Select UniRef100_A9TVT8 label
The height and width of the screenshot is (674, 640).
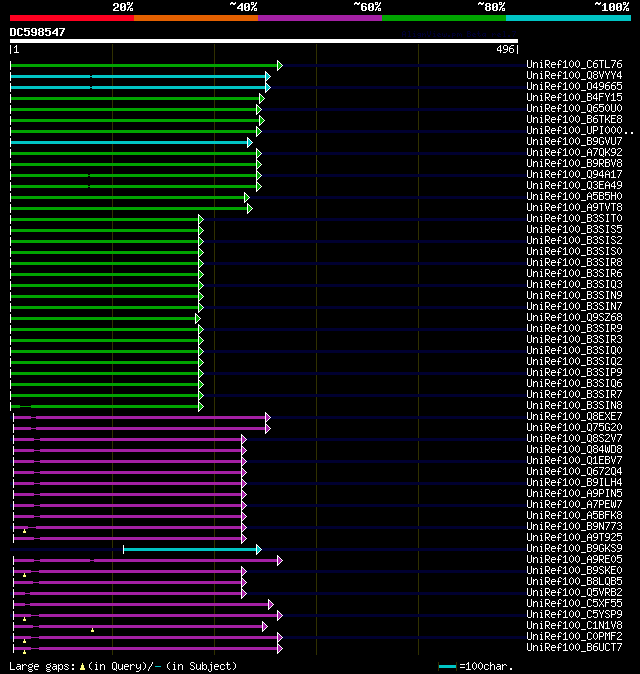[x=574, y=208]
